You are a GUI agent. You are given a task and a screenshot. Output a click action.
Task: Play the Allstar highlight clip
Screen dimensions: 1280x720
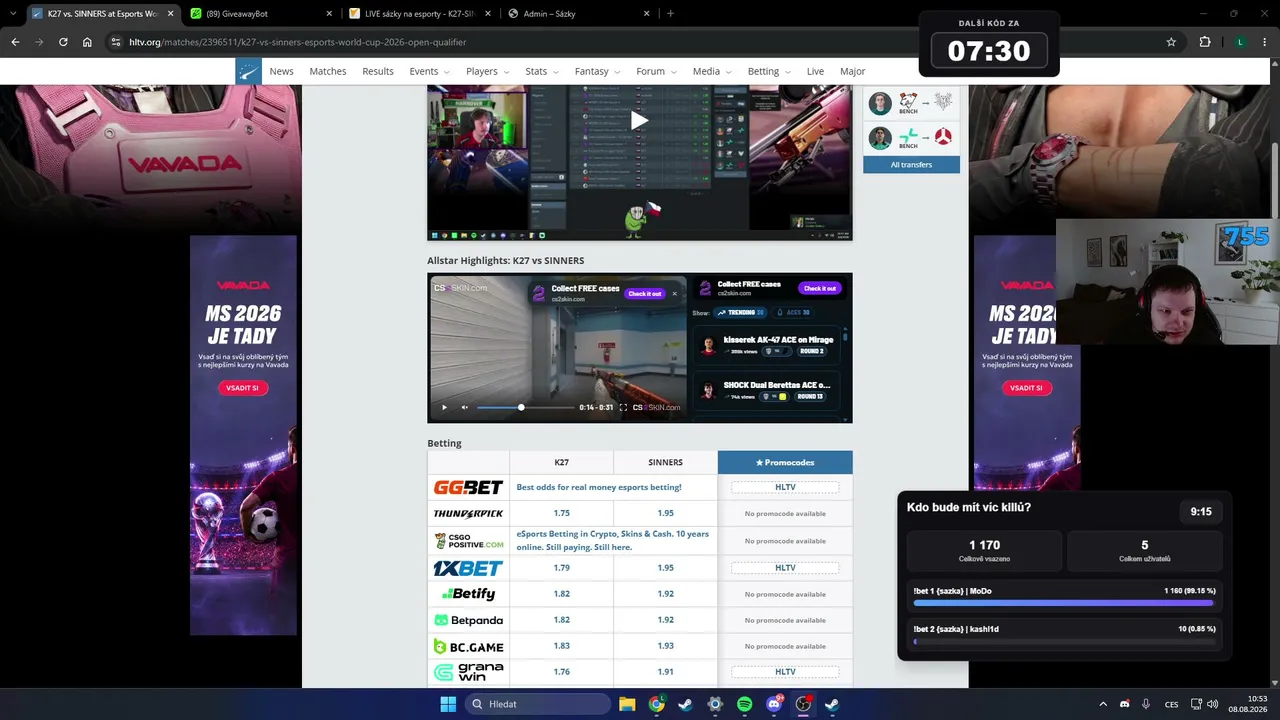(x=445, y=407)
